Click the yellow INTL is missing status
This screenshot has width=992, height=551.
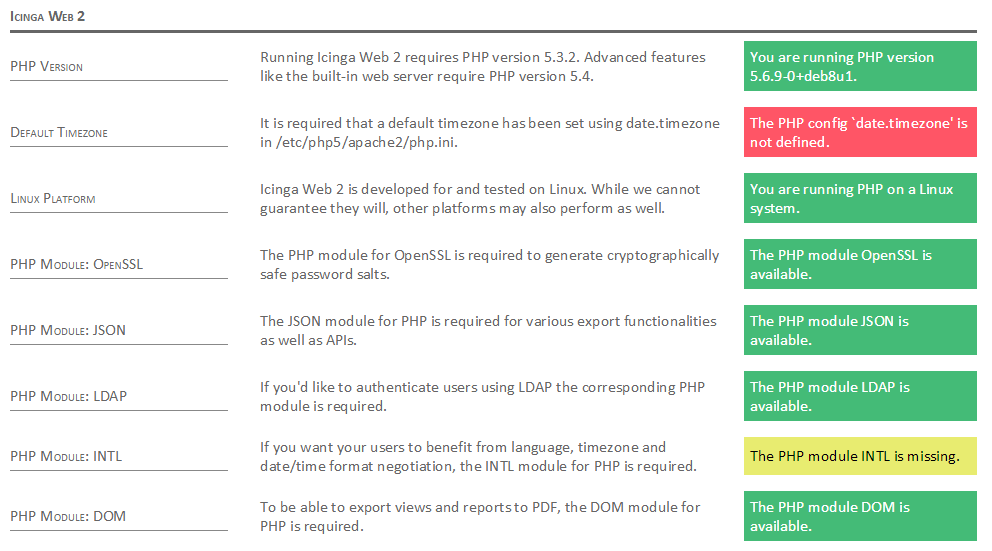(860, 457)
